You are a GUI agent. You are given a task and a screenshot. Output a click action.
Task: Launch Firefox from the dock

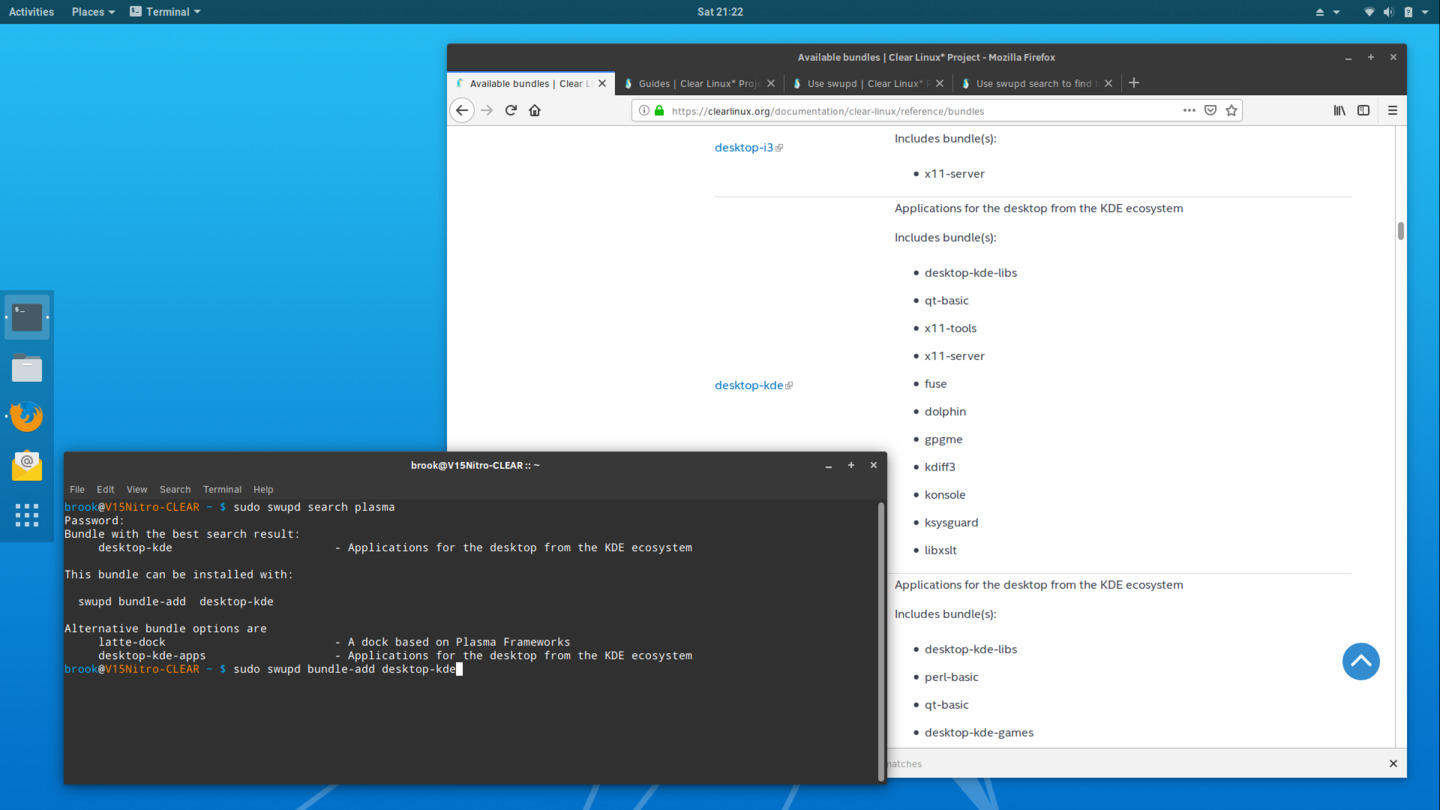point(27,416)
